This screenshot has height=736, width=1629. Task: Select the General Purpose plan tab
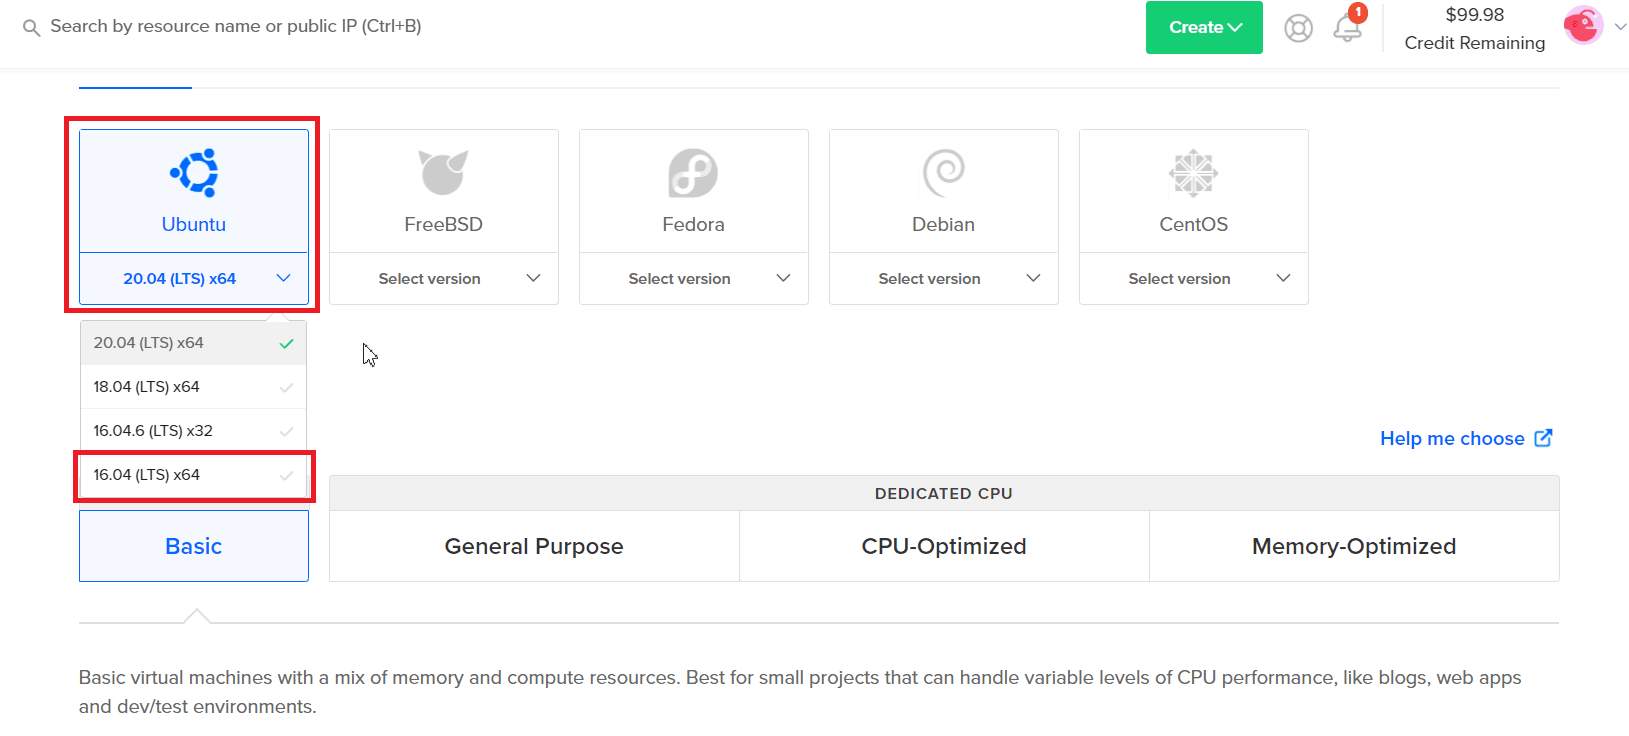pyautogui.click(x=534, y=546)
